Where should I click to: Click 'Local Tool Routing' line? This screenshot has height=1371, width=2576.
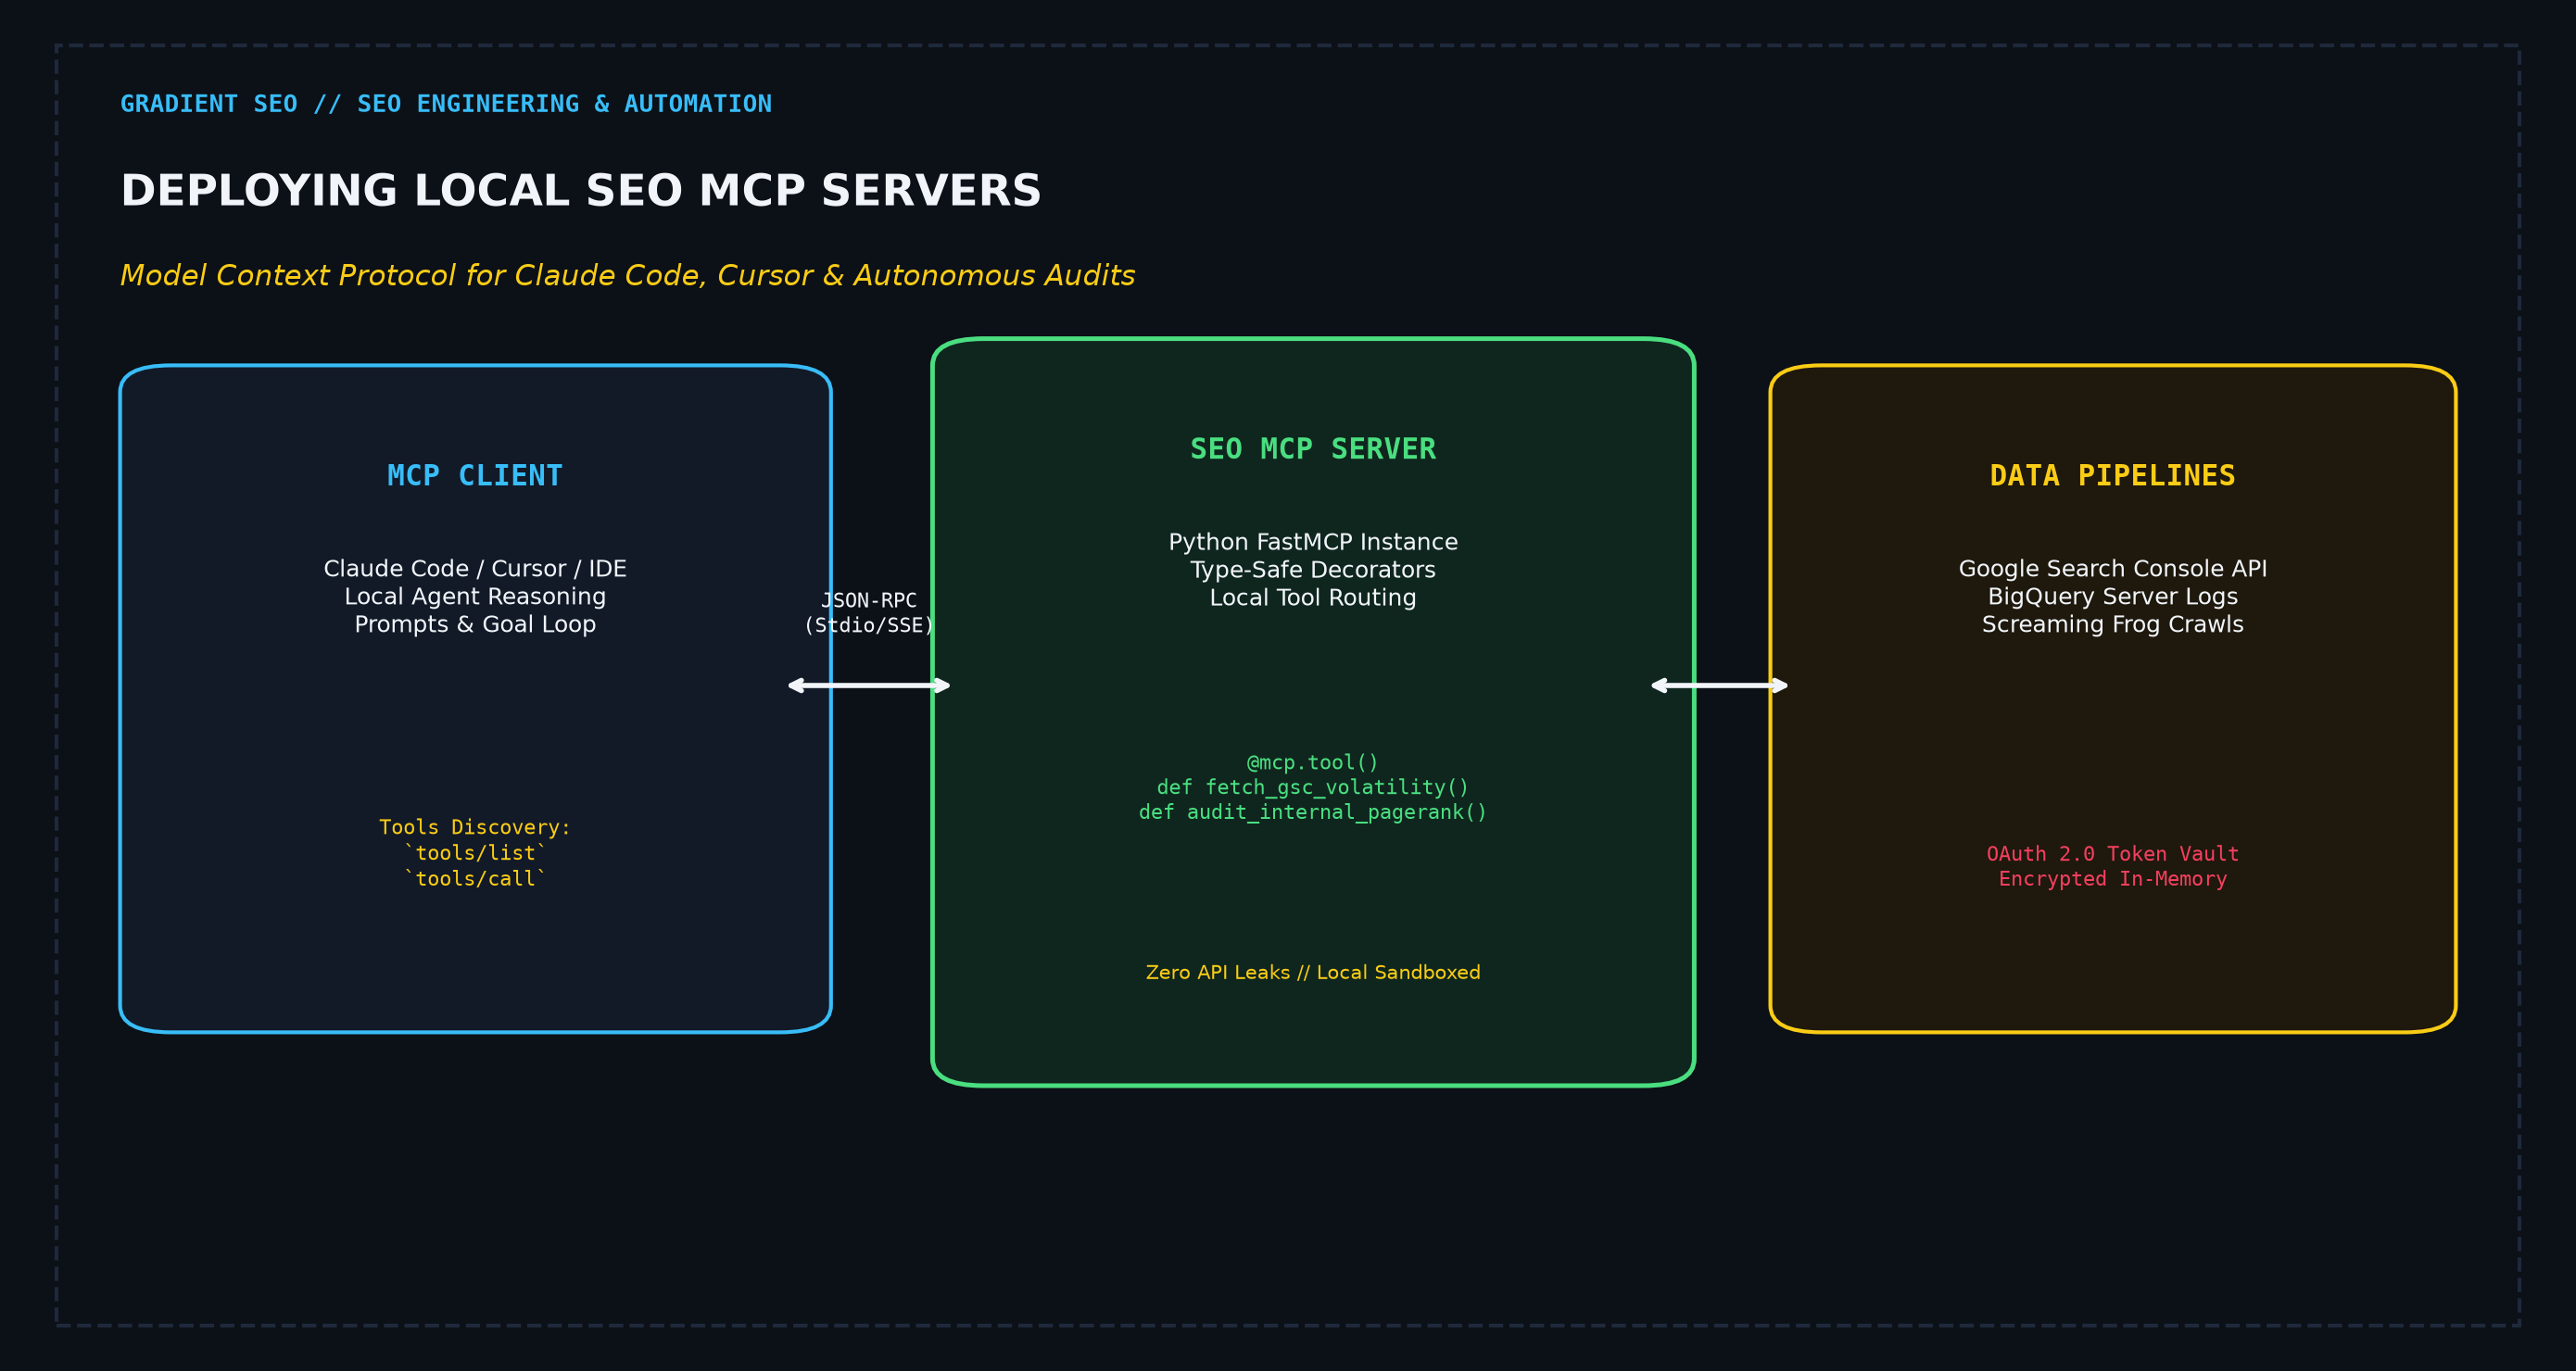click(1313, 598)
